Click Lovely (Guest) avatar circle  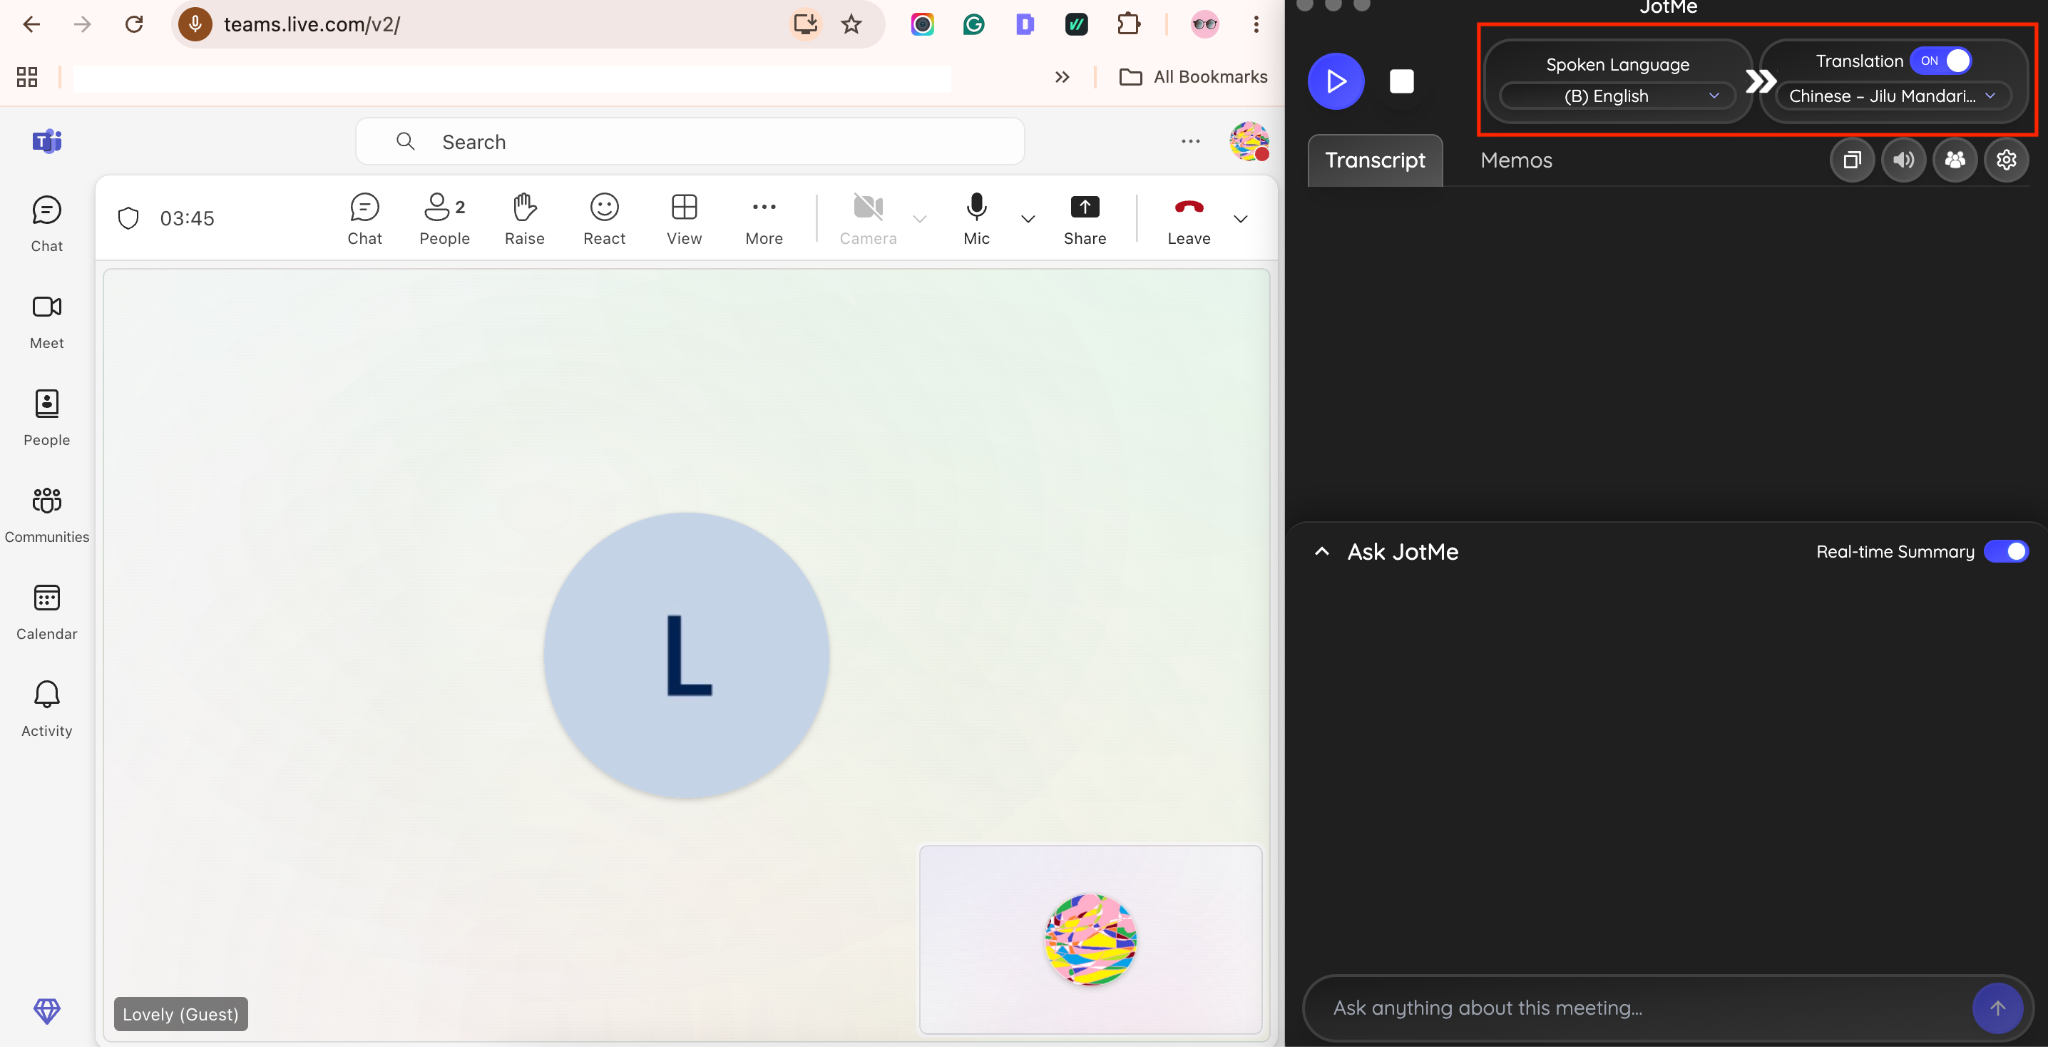point(687,655)
